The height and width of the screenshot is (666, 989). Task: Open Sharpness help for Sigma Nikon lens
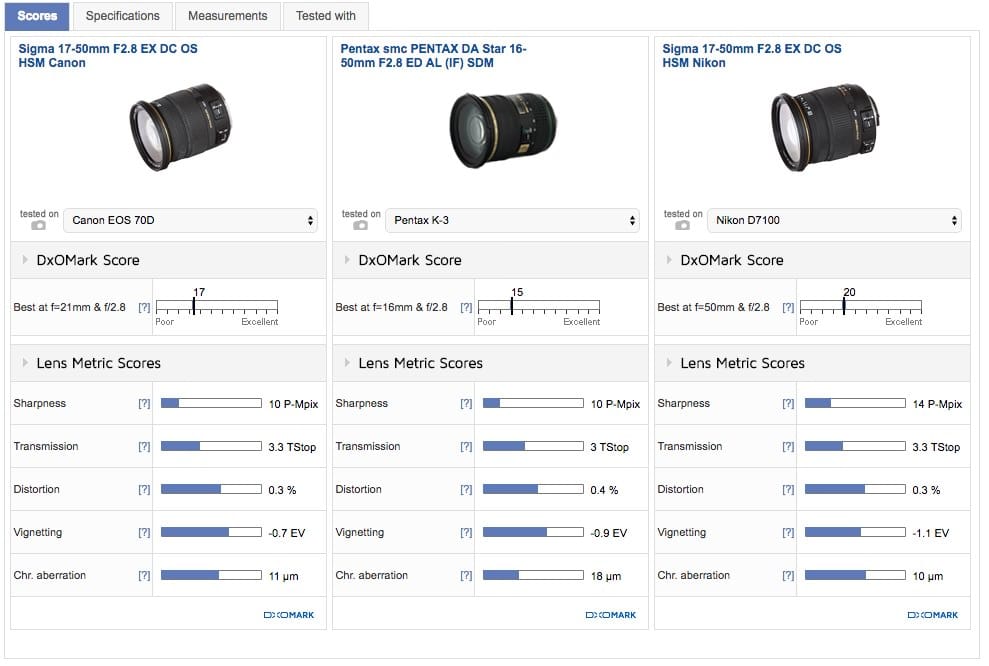[788, 404]
